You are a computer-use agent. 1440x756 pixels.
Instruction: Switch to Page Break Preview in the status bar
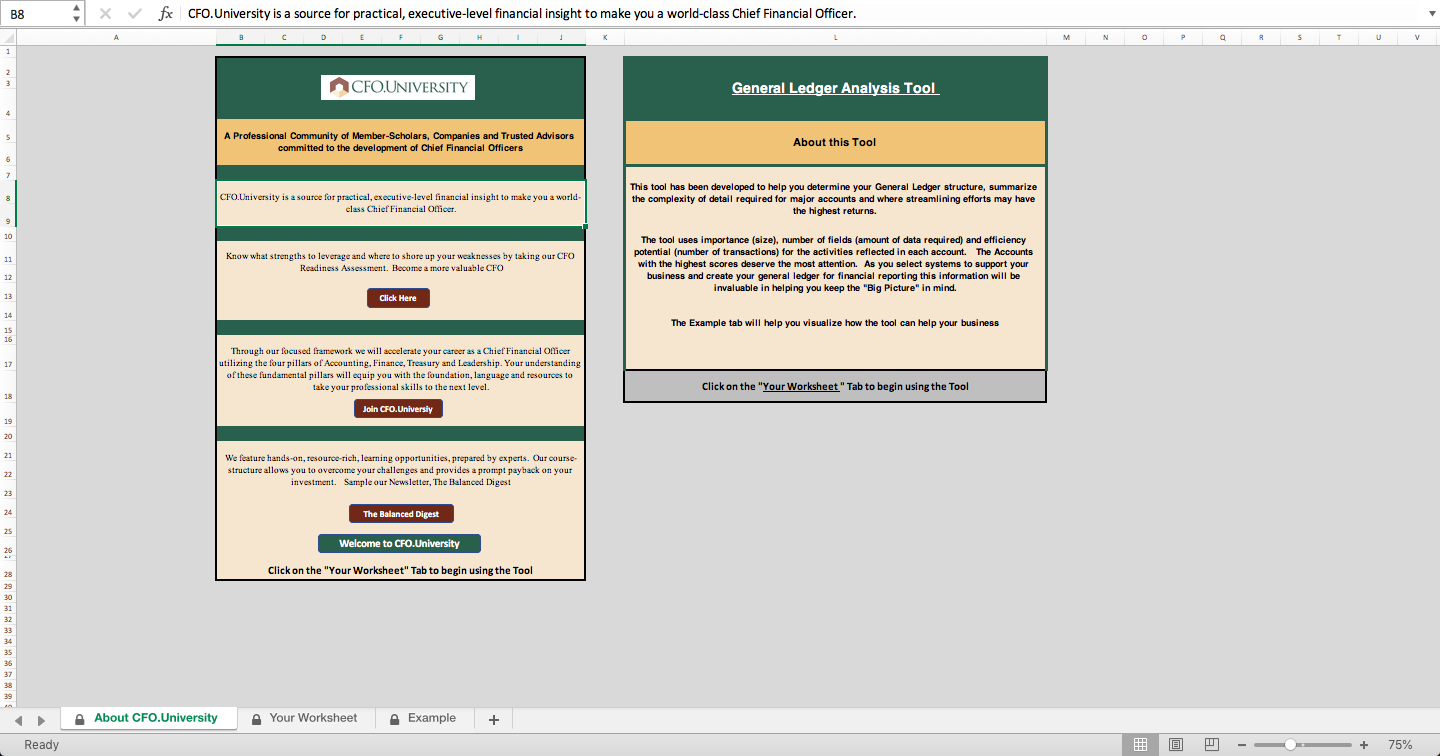pyautogui.click(x=1212, y=745)
